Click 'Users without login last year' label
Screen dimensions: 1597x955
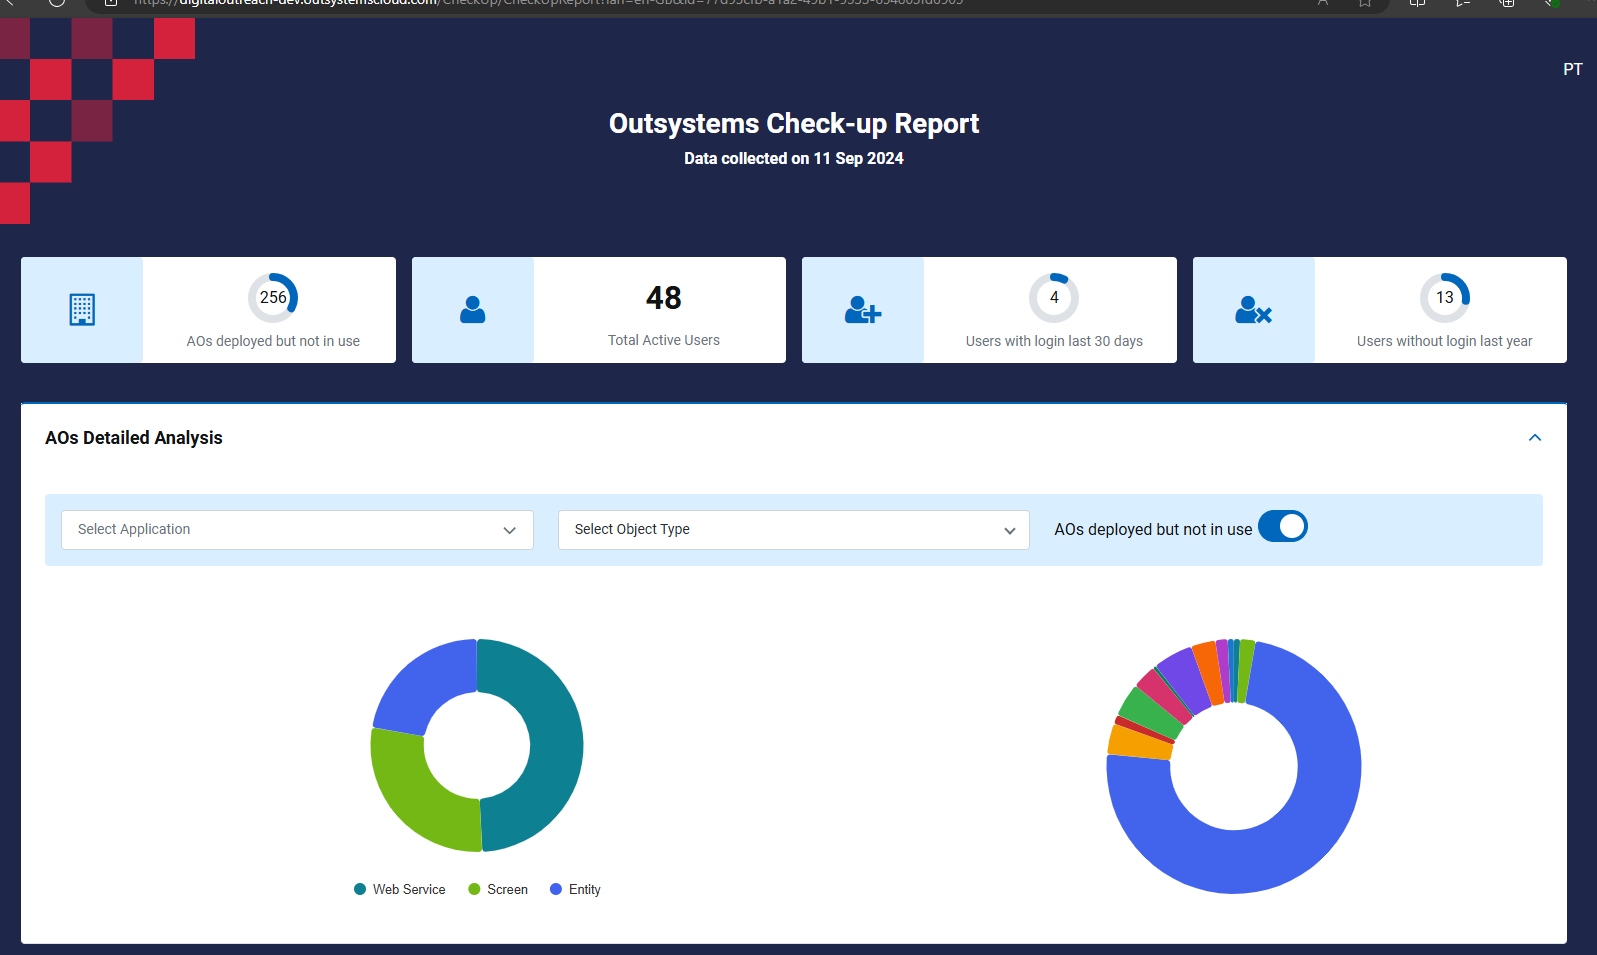[x=1445, y=341]
